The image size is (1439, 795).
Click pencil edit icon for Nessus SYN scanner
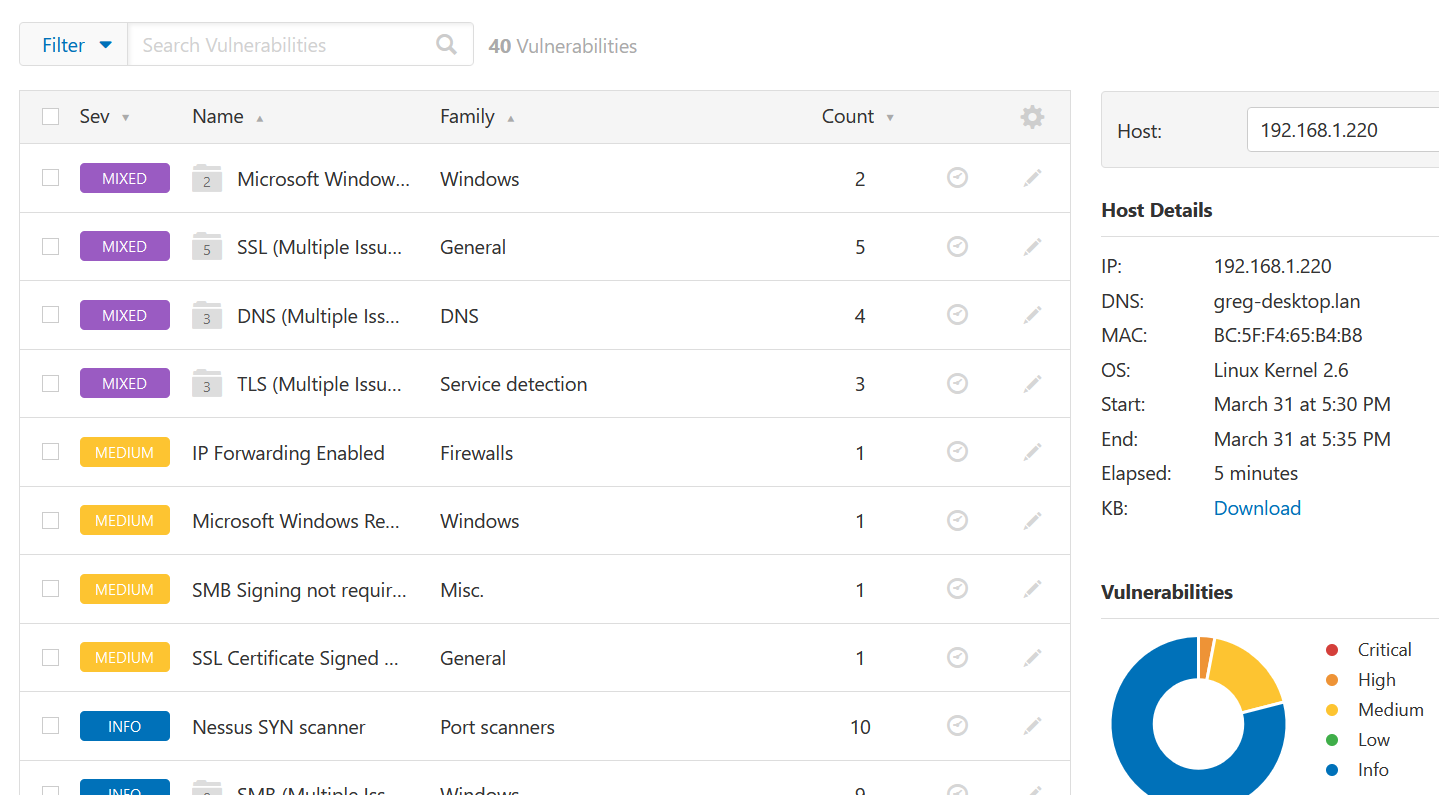(1032, 726)
